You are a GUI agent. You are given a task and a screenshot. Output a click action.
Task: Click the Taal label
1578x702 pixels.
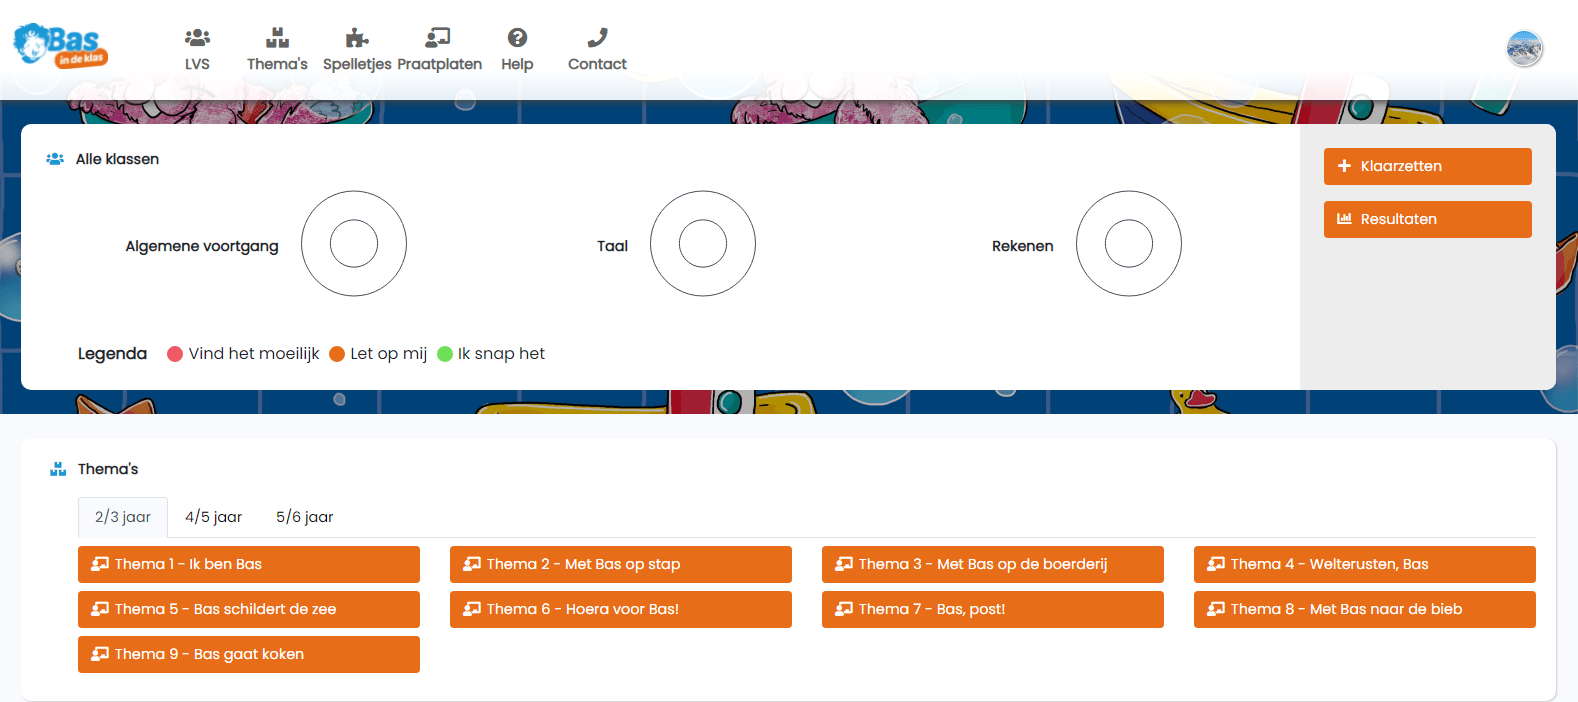tap(612, 246)
